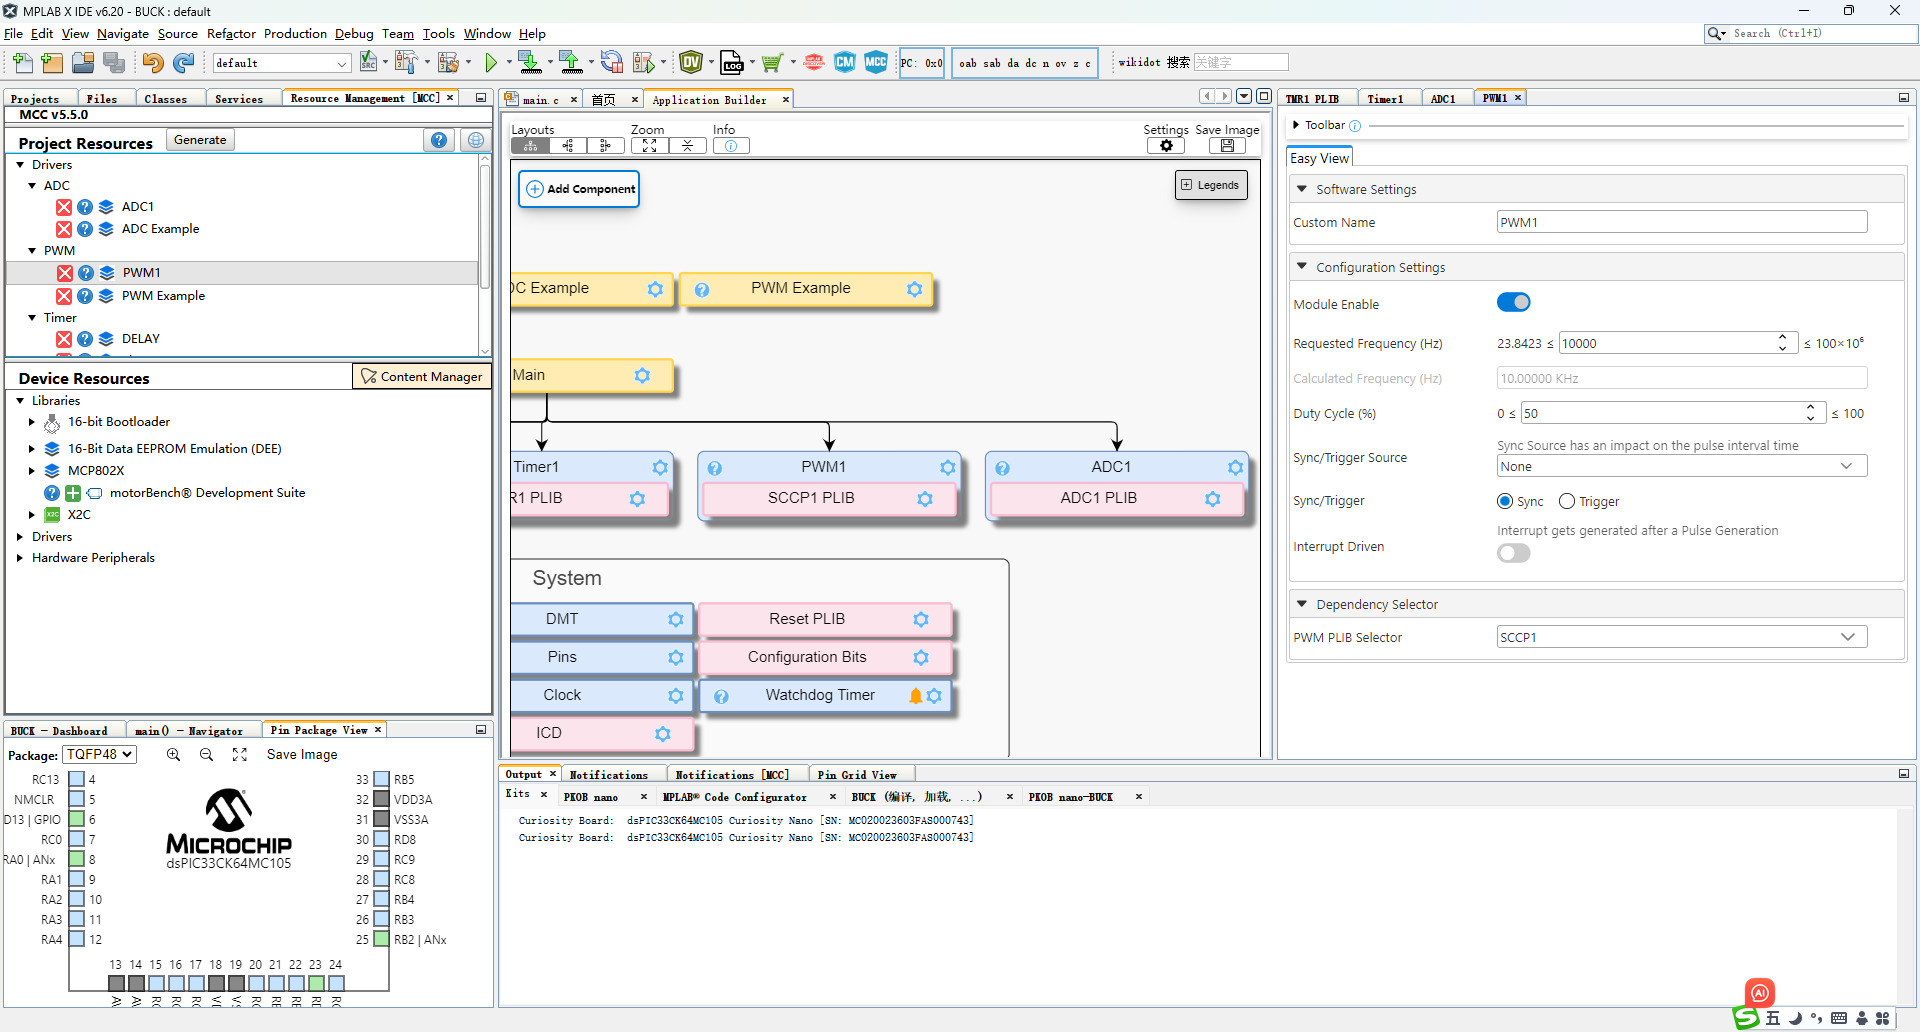The width and height of the screenshot is (1920, 1032).
Task: Increase Requested Frequency with up stepper
Action: point(1782,338)
